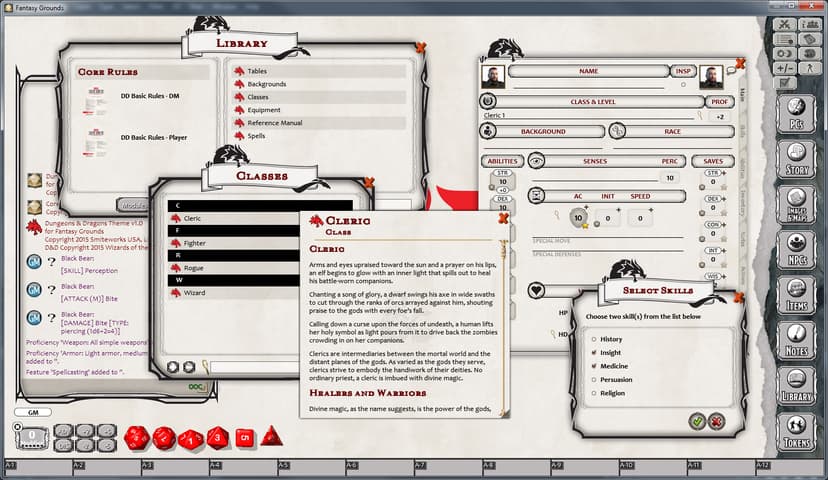828x480 pixels.
Task: Open the +/- modifiers icon
Action: tap(785, 68)
